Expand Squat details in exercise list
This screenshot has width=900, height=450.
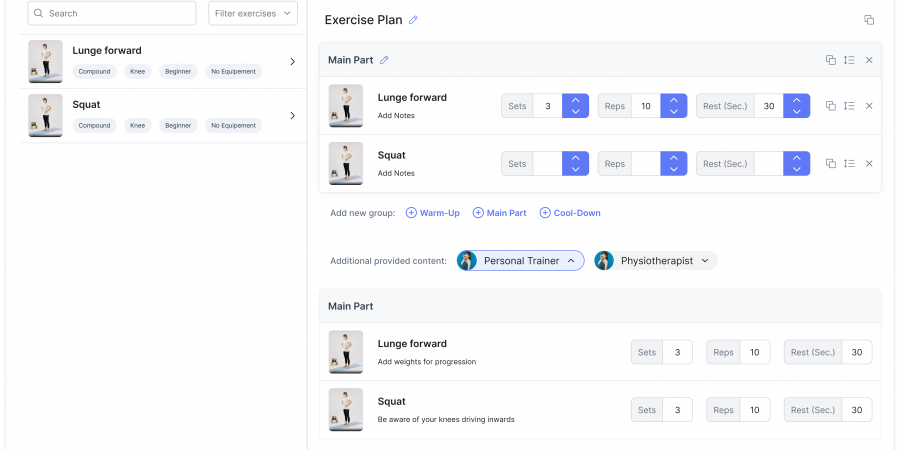292,116
